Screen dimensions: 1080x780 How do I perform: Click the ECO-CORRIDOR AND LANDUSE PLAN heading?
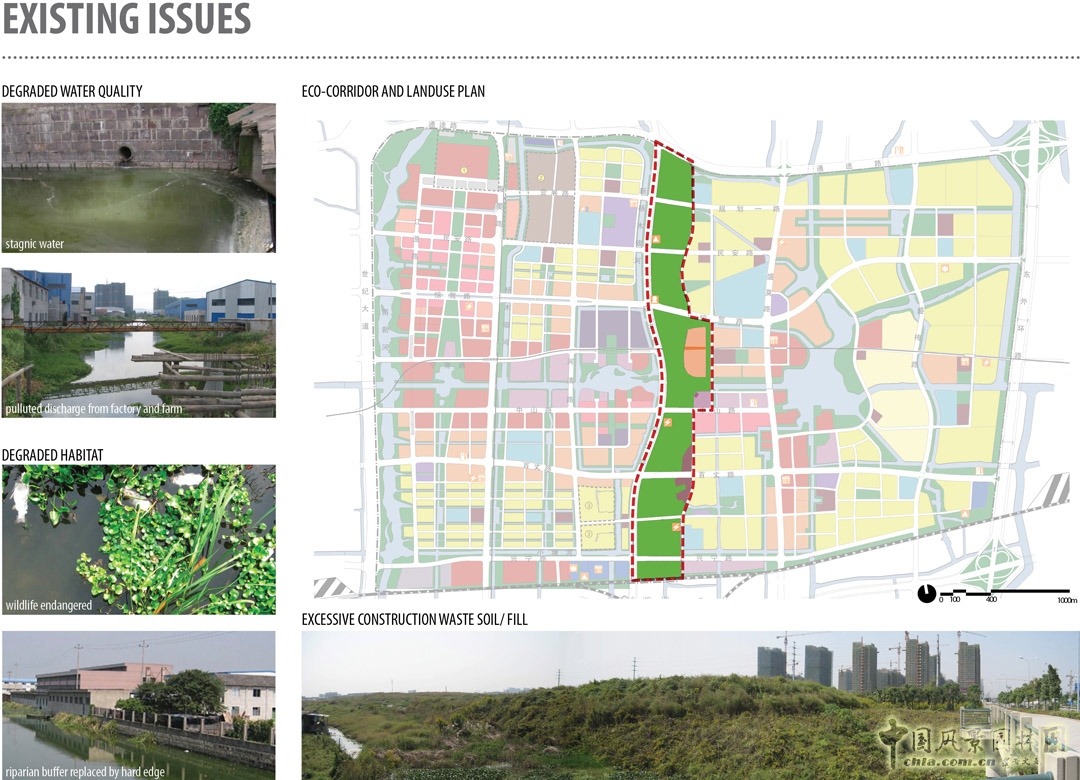click(x=393, y=91)
